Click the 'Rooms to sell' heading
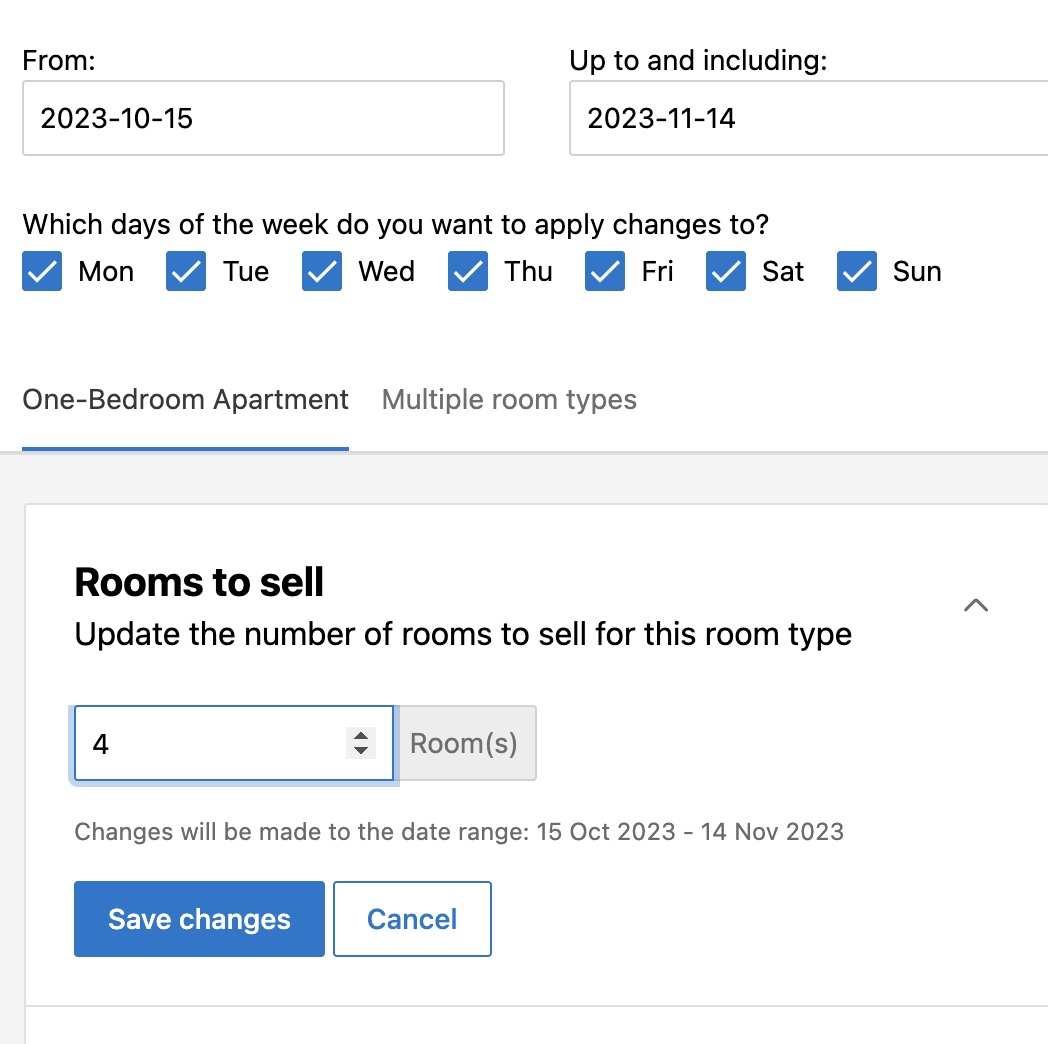 199,582
